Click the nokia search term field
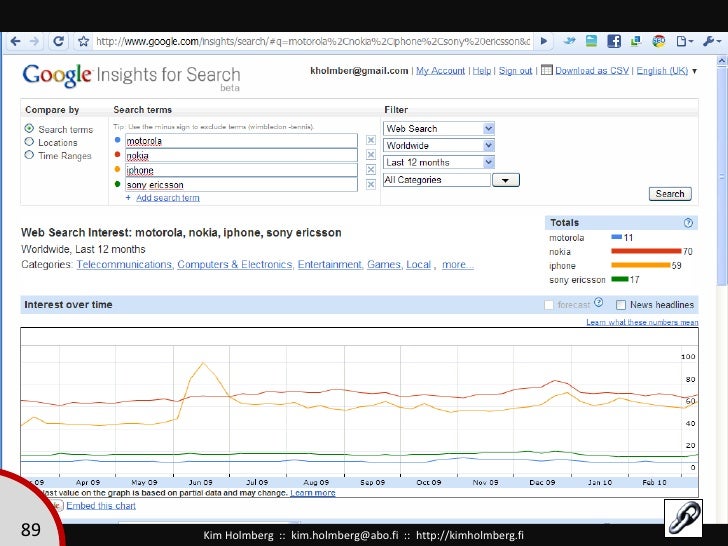Viewport: 728px width, 546px height. pos(240,156)
